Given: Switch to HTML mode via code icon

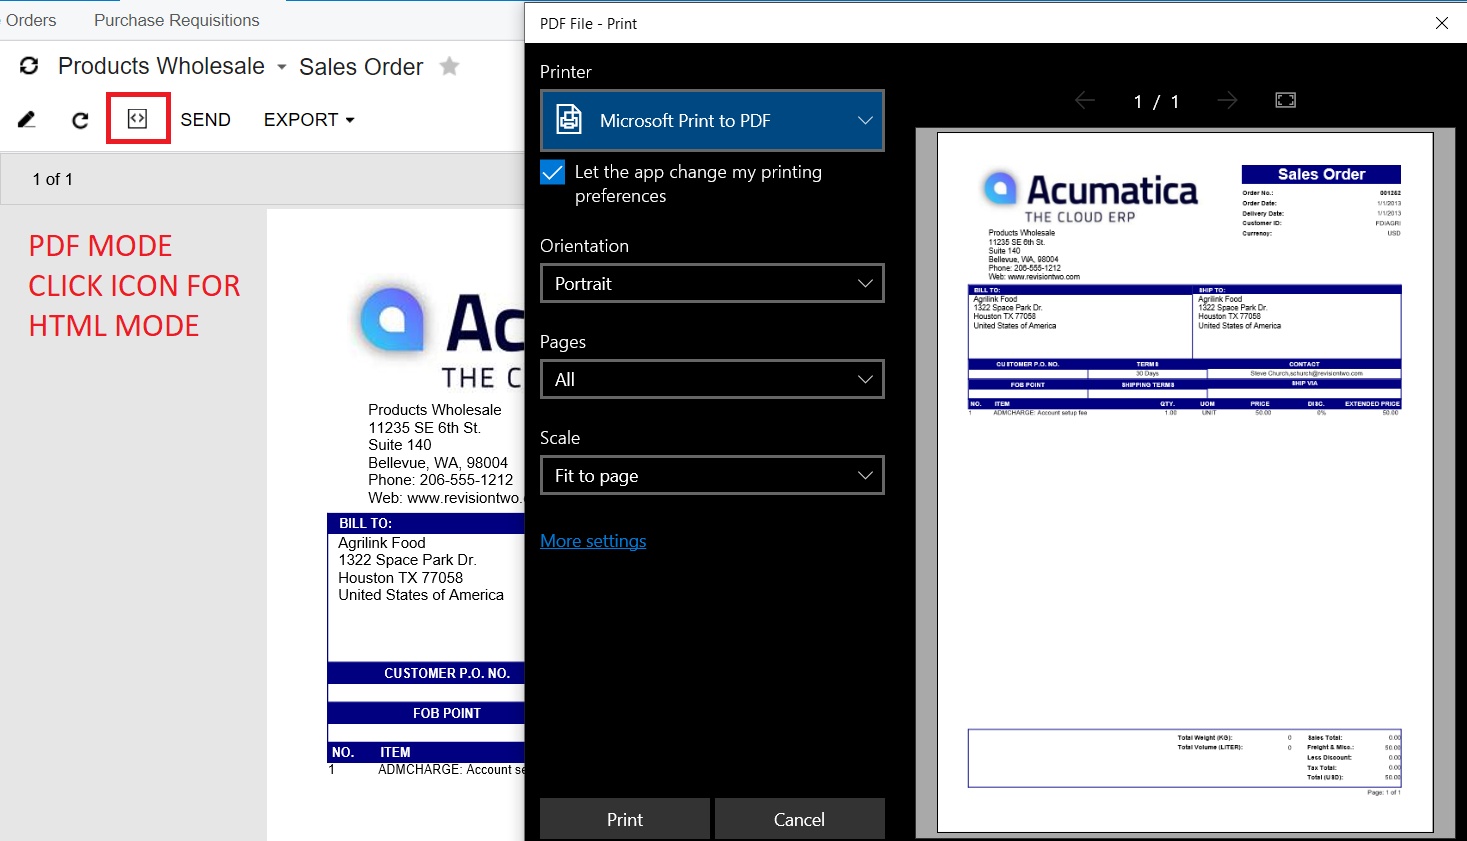Looking at the screenshot, I should point(138,118).
